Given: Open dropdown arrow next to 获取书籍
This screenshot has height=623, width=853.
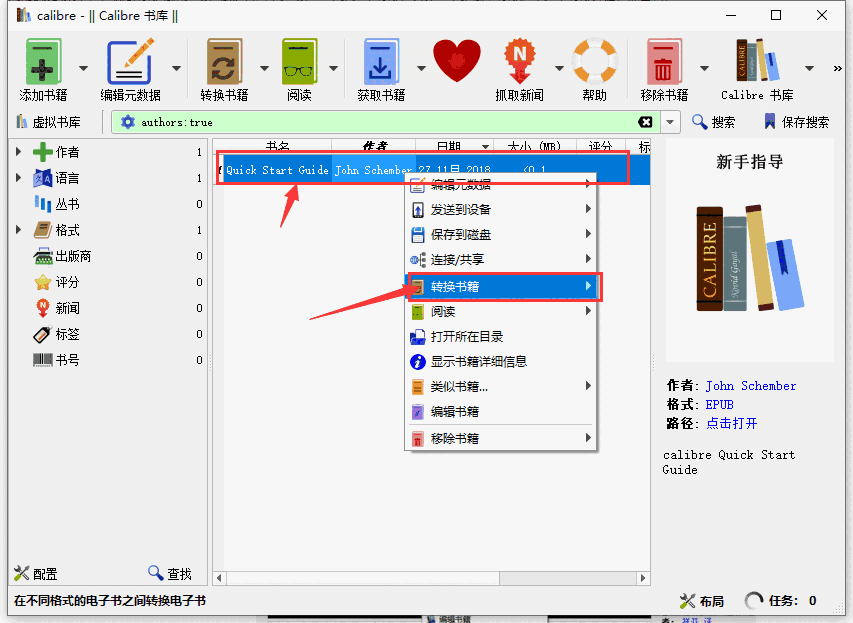Looking at the screenshot, I should click(421, 68).
